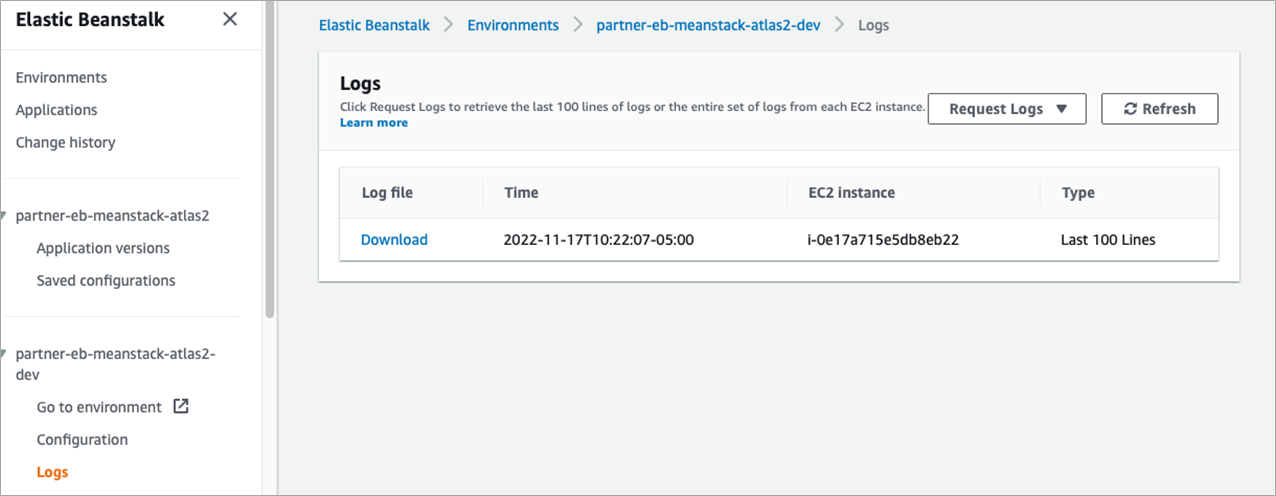Open the Request Logs dropdown
Image resolution: width=1276 pixels, height=496 pixels.
pos(1007,109)
